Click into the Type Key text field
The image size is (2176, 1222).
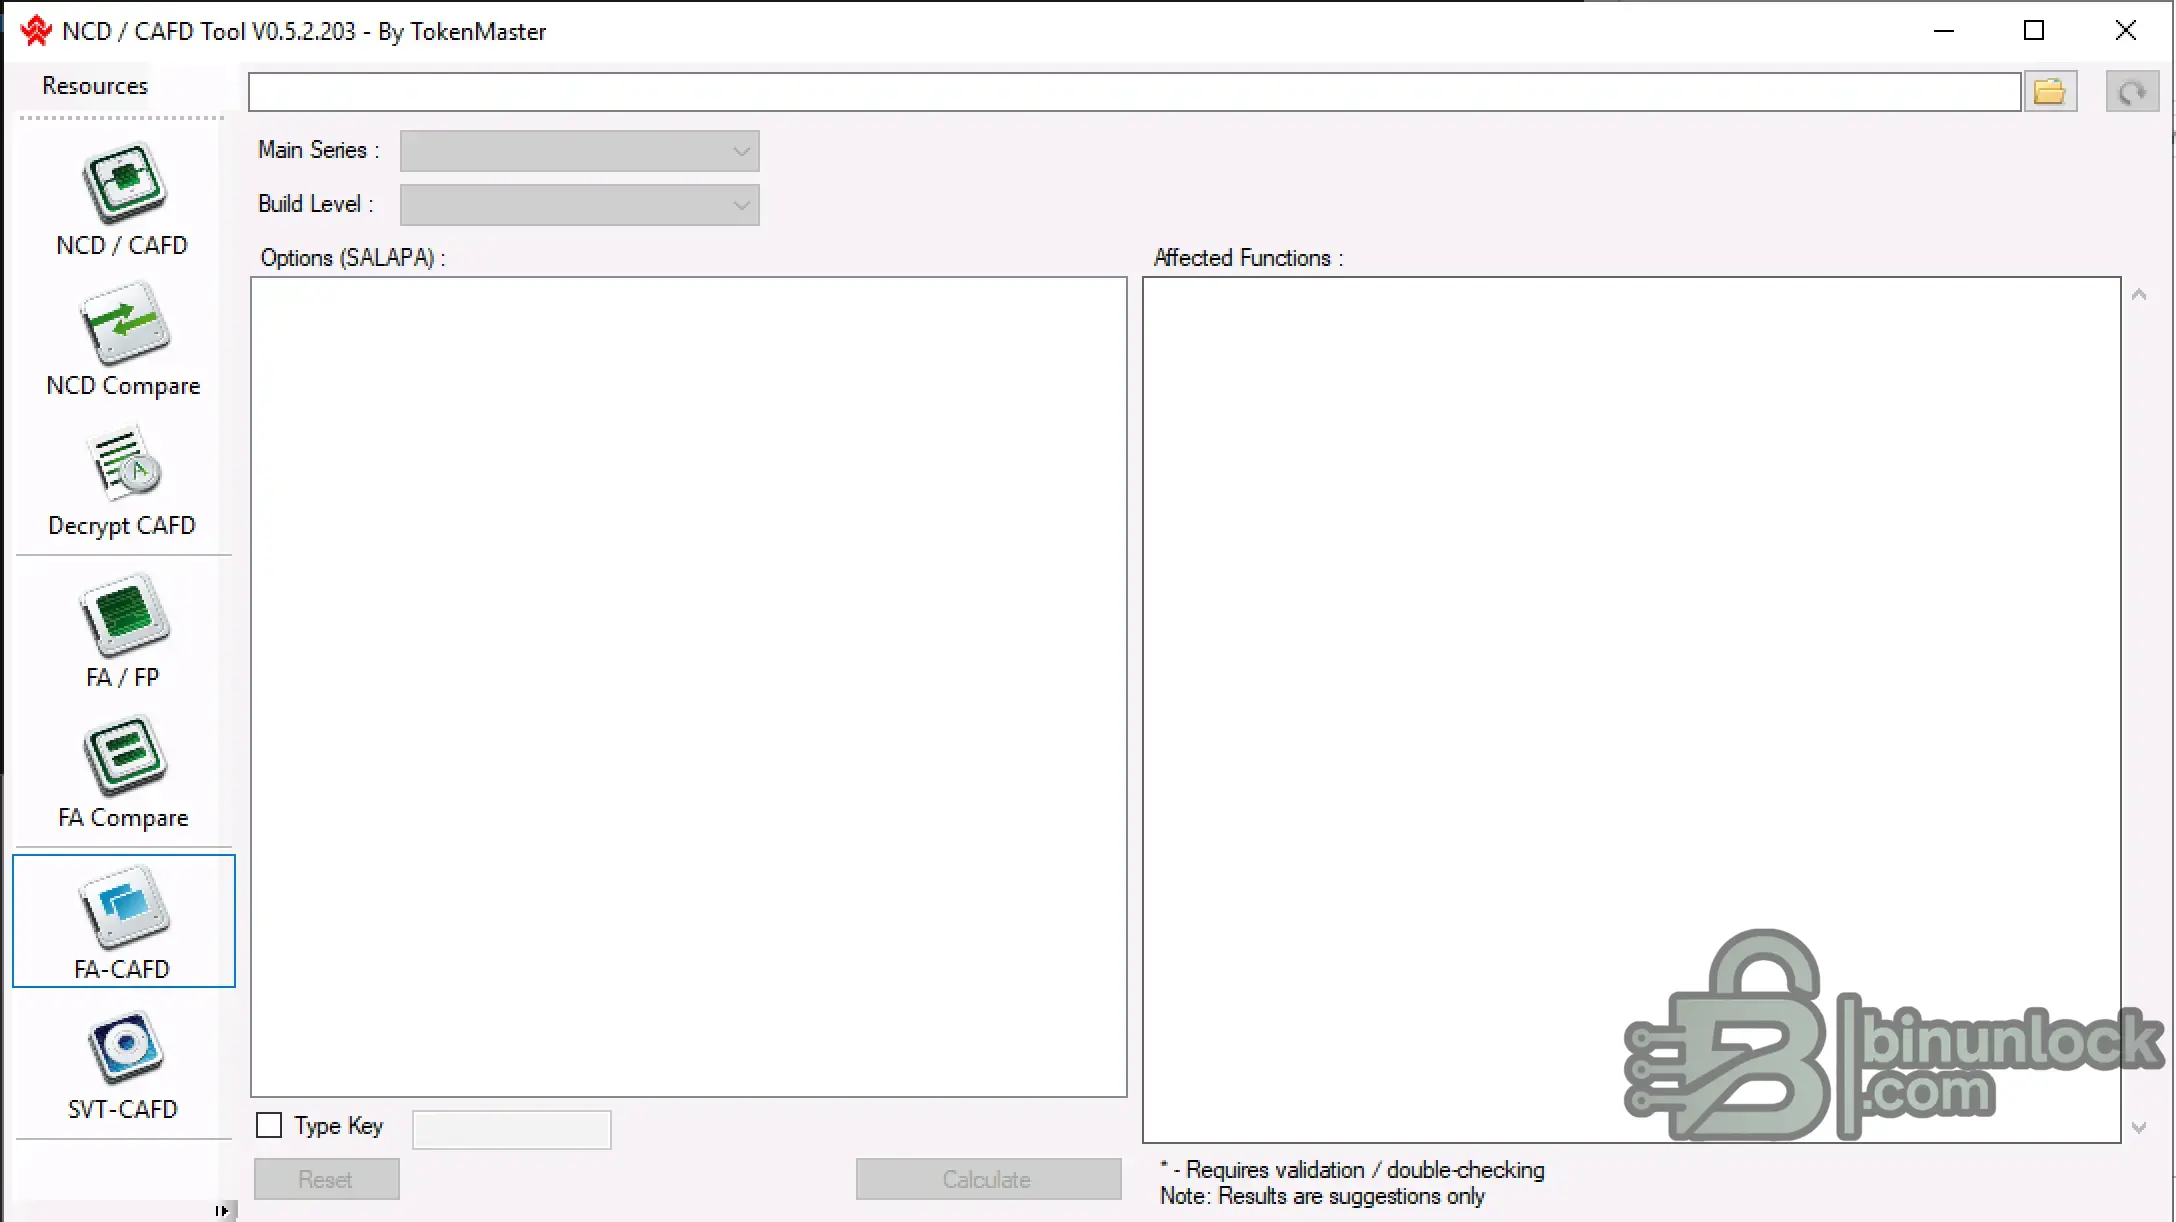512,1130
